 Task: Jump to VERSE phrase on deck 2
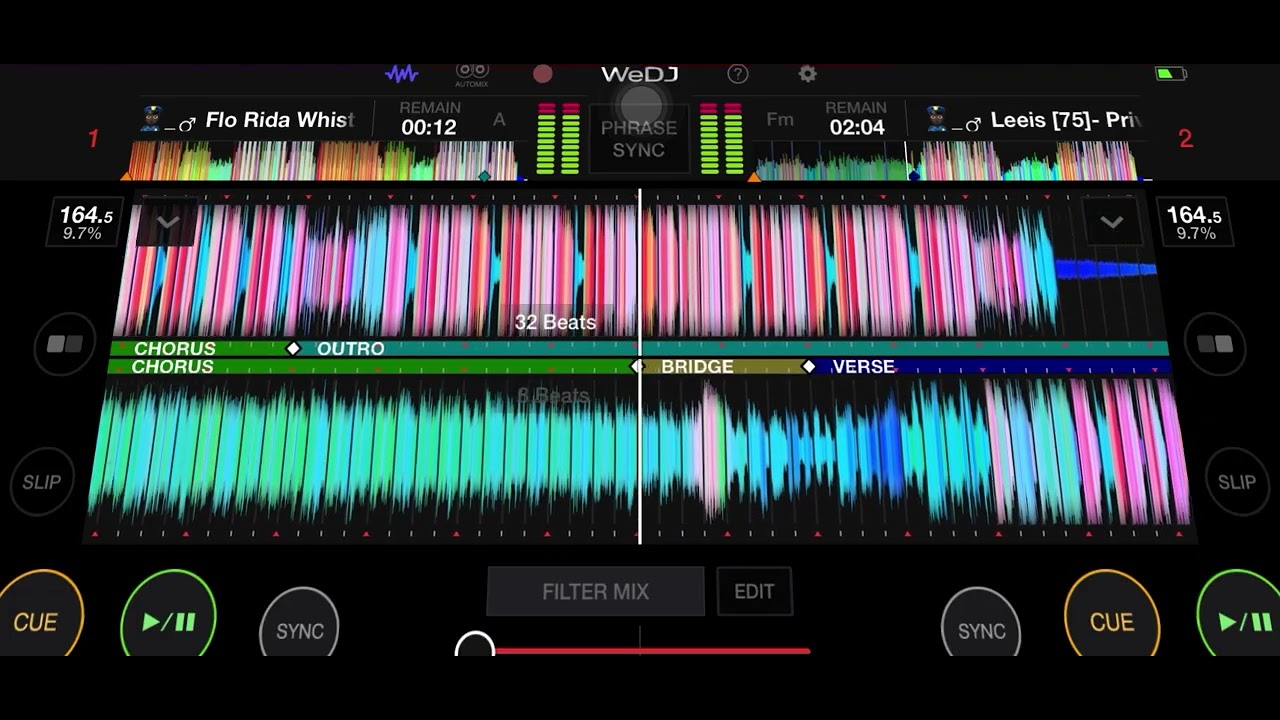point(863,367)
